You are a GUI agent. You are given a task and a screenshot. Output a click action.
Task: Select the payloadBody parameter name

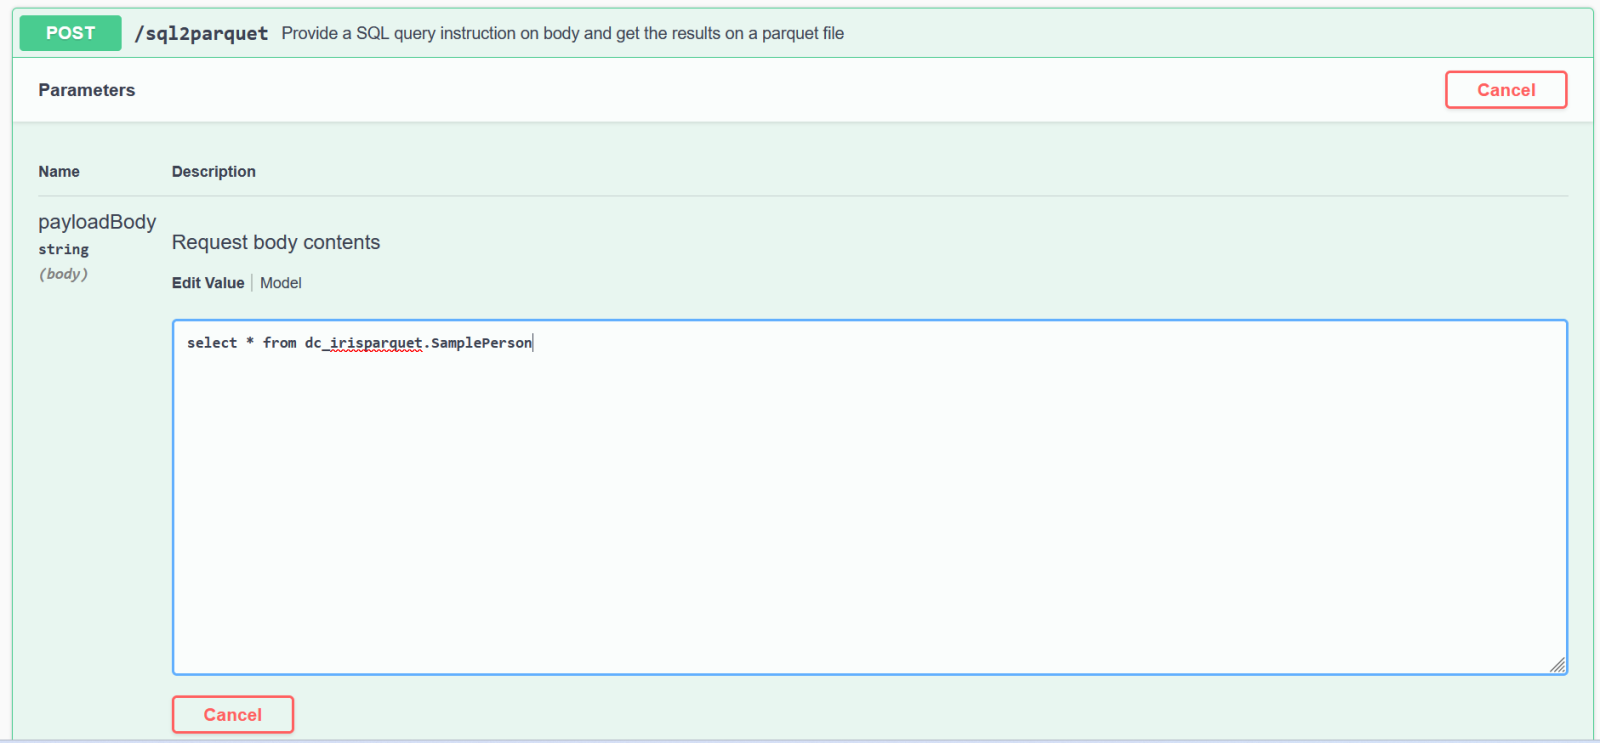click(97, 222)
